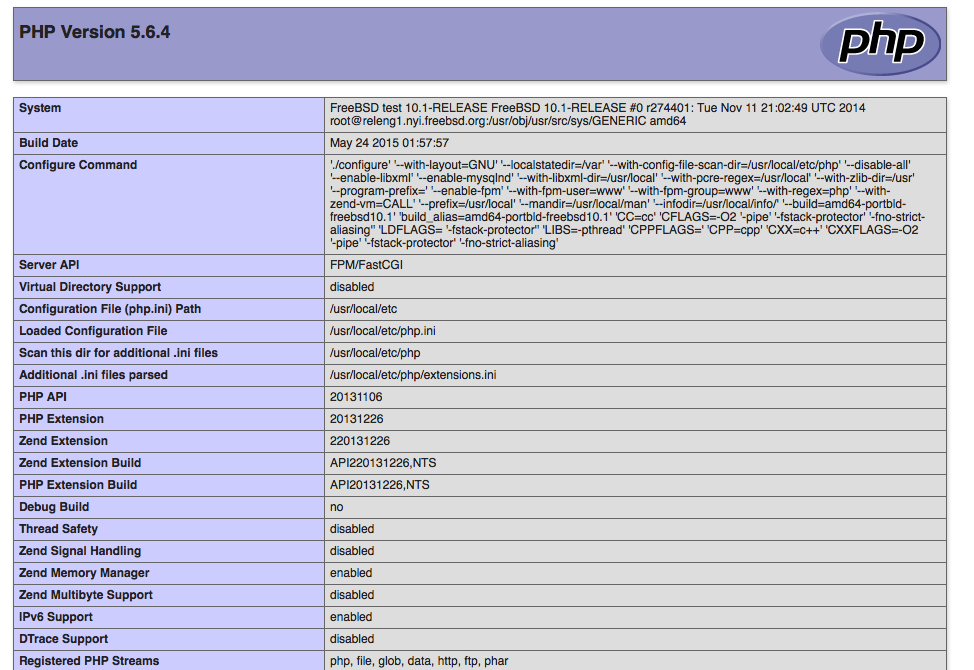The width and height of the screenshot is (974, 670).
Task: Select '/usr/local/etc/php.ini' value
Action: pos(383,331)
